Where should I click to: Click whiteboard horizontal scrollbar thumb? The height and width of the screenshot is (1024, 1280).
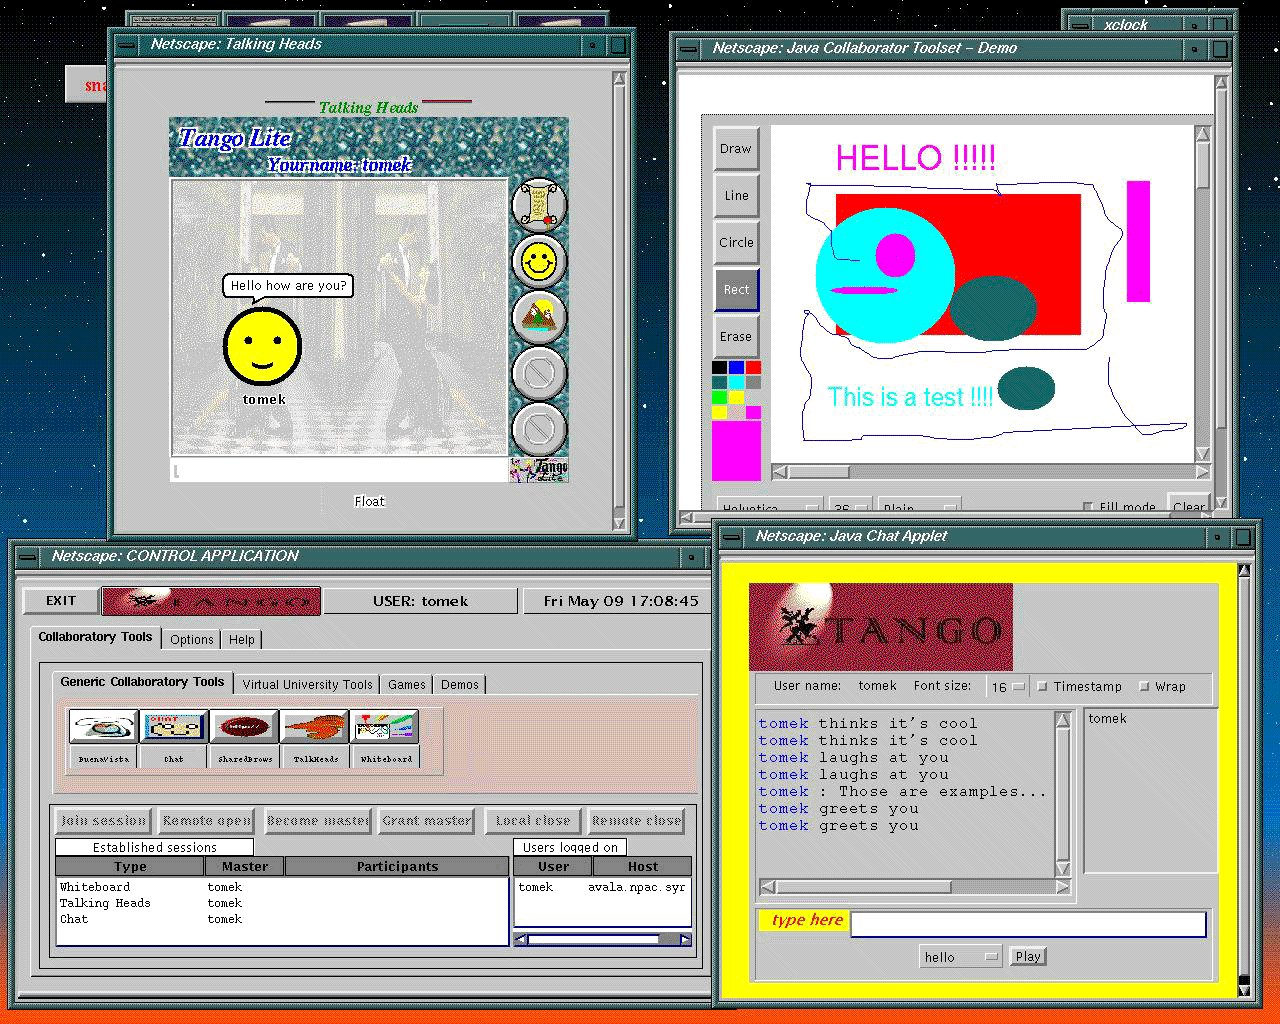[819, 472]
